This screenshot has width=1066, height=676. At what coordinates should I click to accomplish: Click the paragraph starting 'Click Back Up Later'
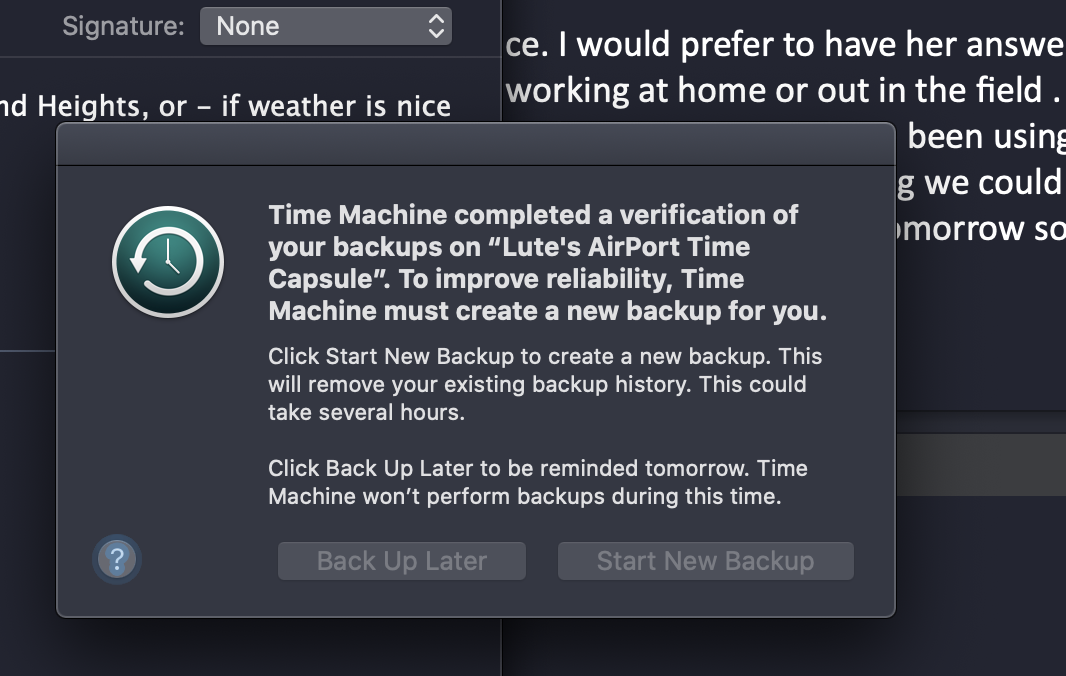click(538, 482)
